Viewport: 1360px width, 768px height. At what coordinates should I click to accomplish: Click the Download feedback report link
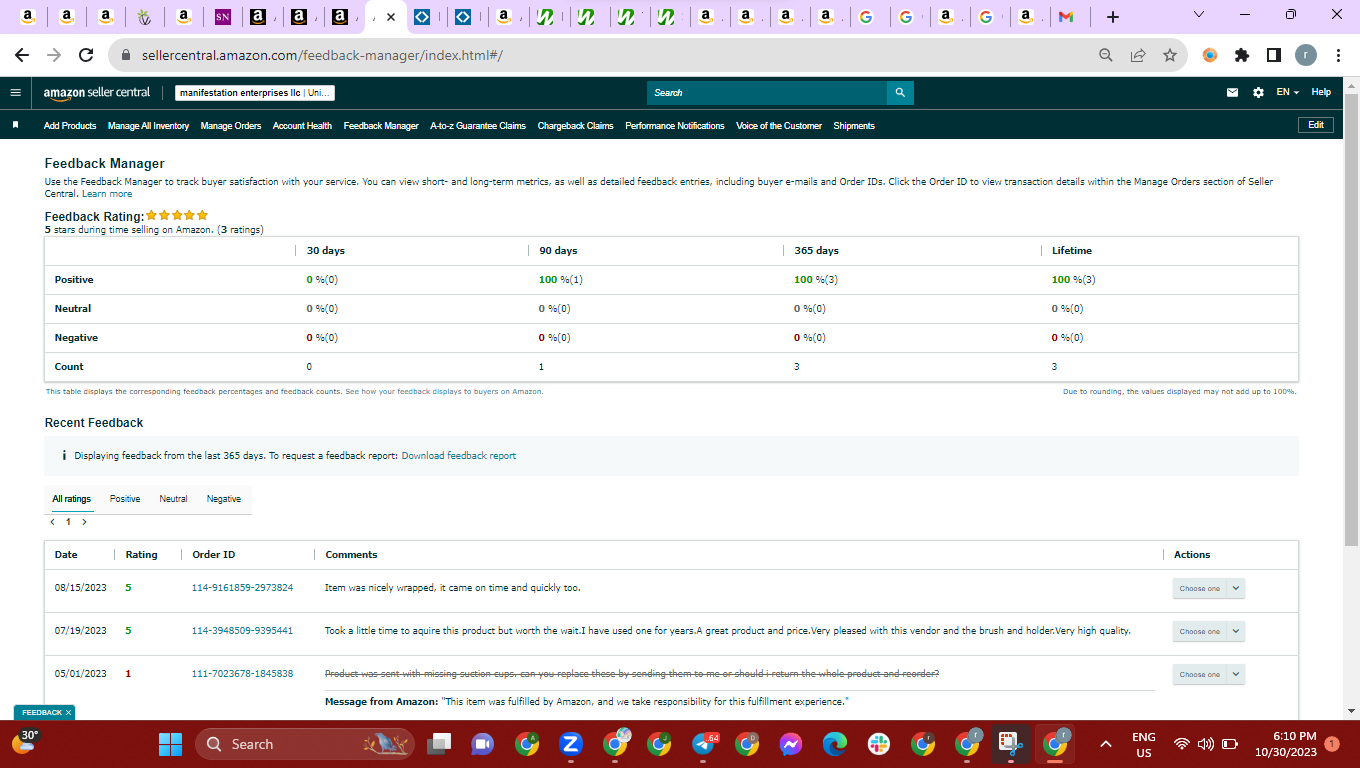point(459,456)
